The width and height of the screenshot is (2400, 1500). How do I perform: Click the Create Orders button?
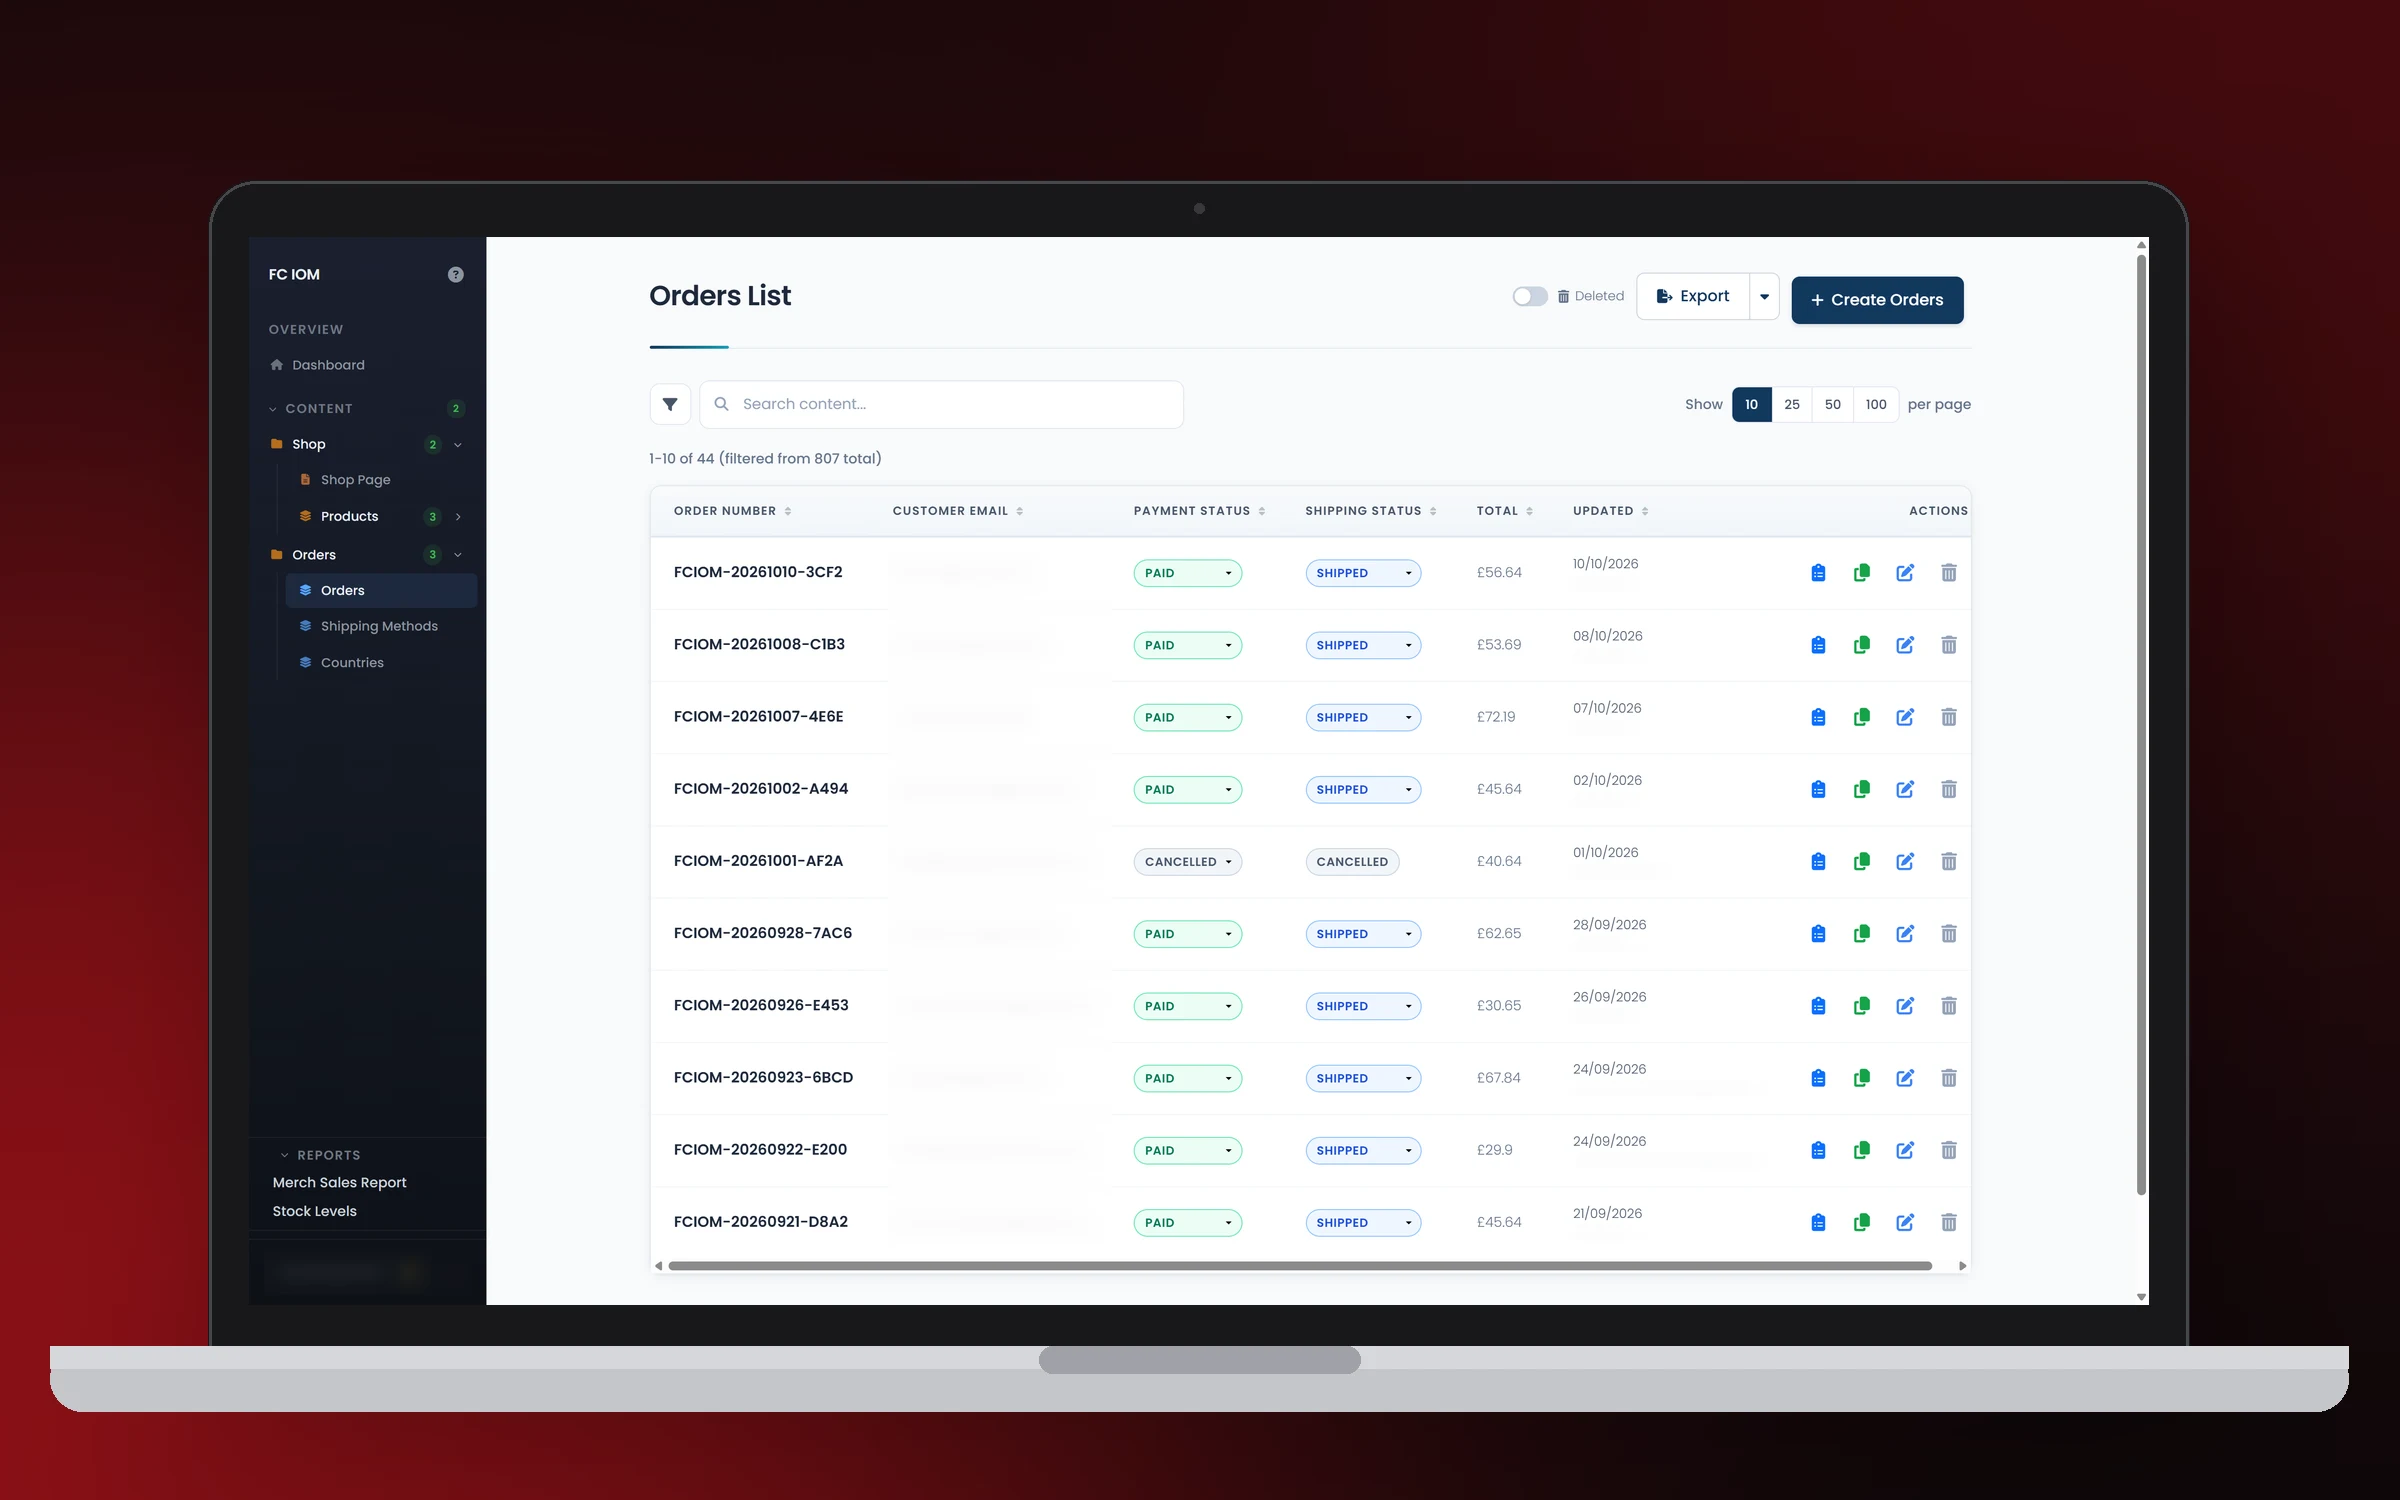[x=1876, y=300]
